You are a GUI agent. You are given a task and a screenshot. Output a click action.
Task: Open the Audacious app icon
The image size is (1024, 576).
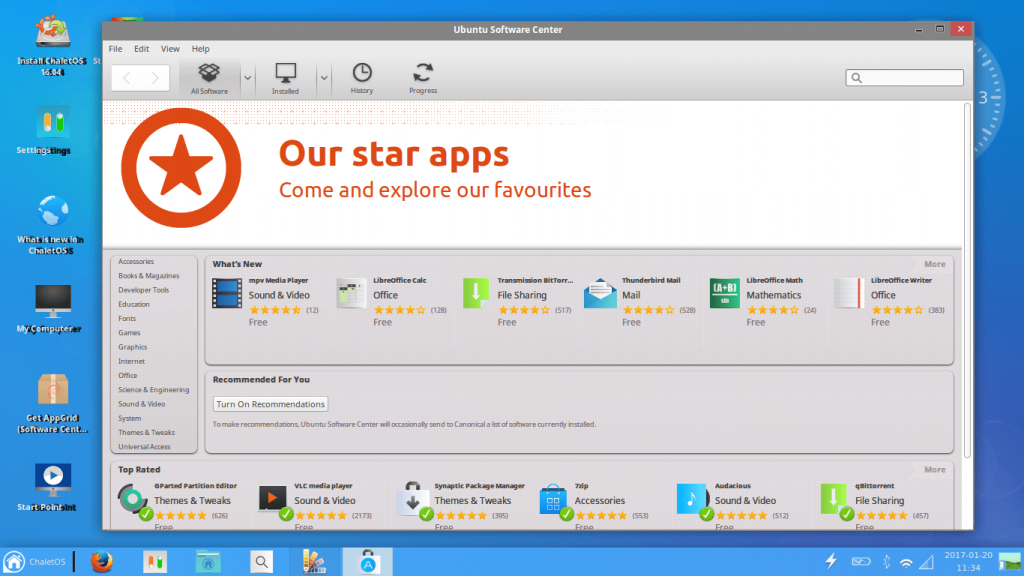692,500
